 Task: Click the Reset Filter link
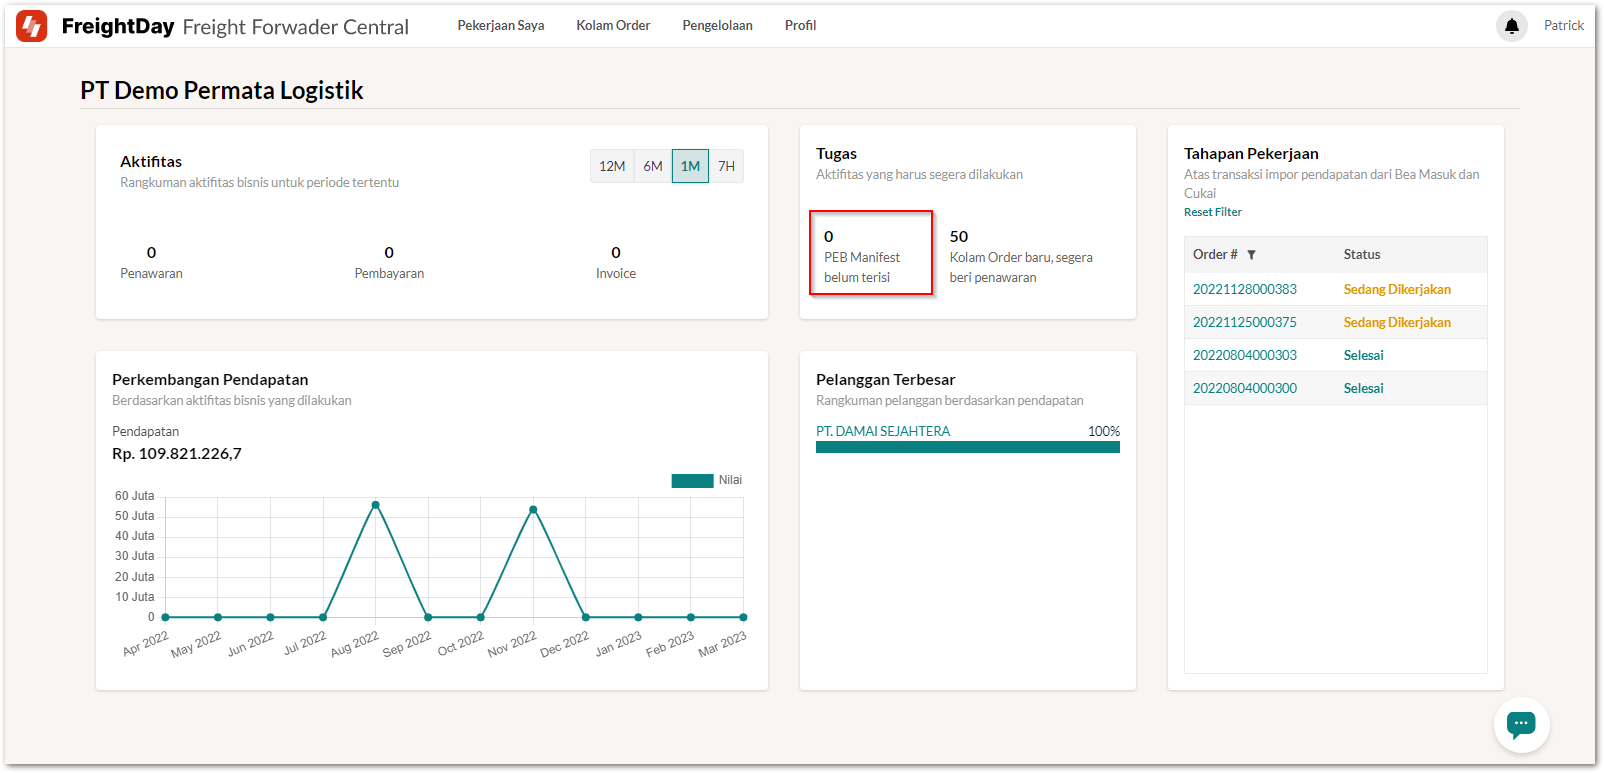(1212, 212)
